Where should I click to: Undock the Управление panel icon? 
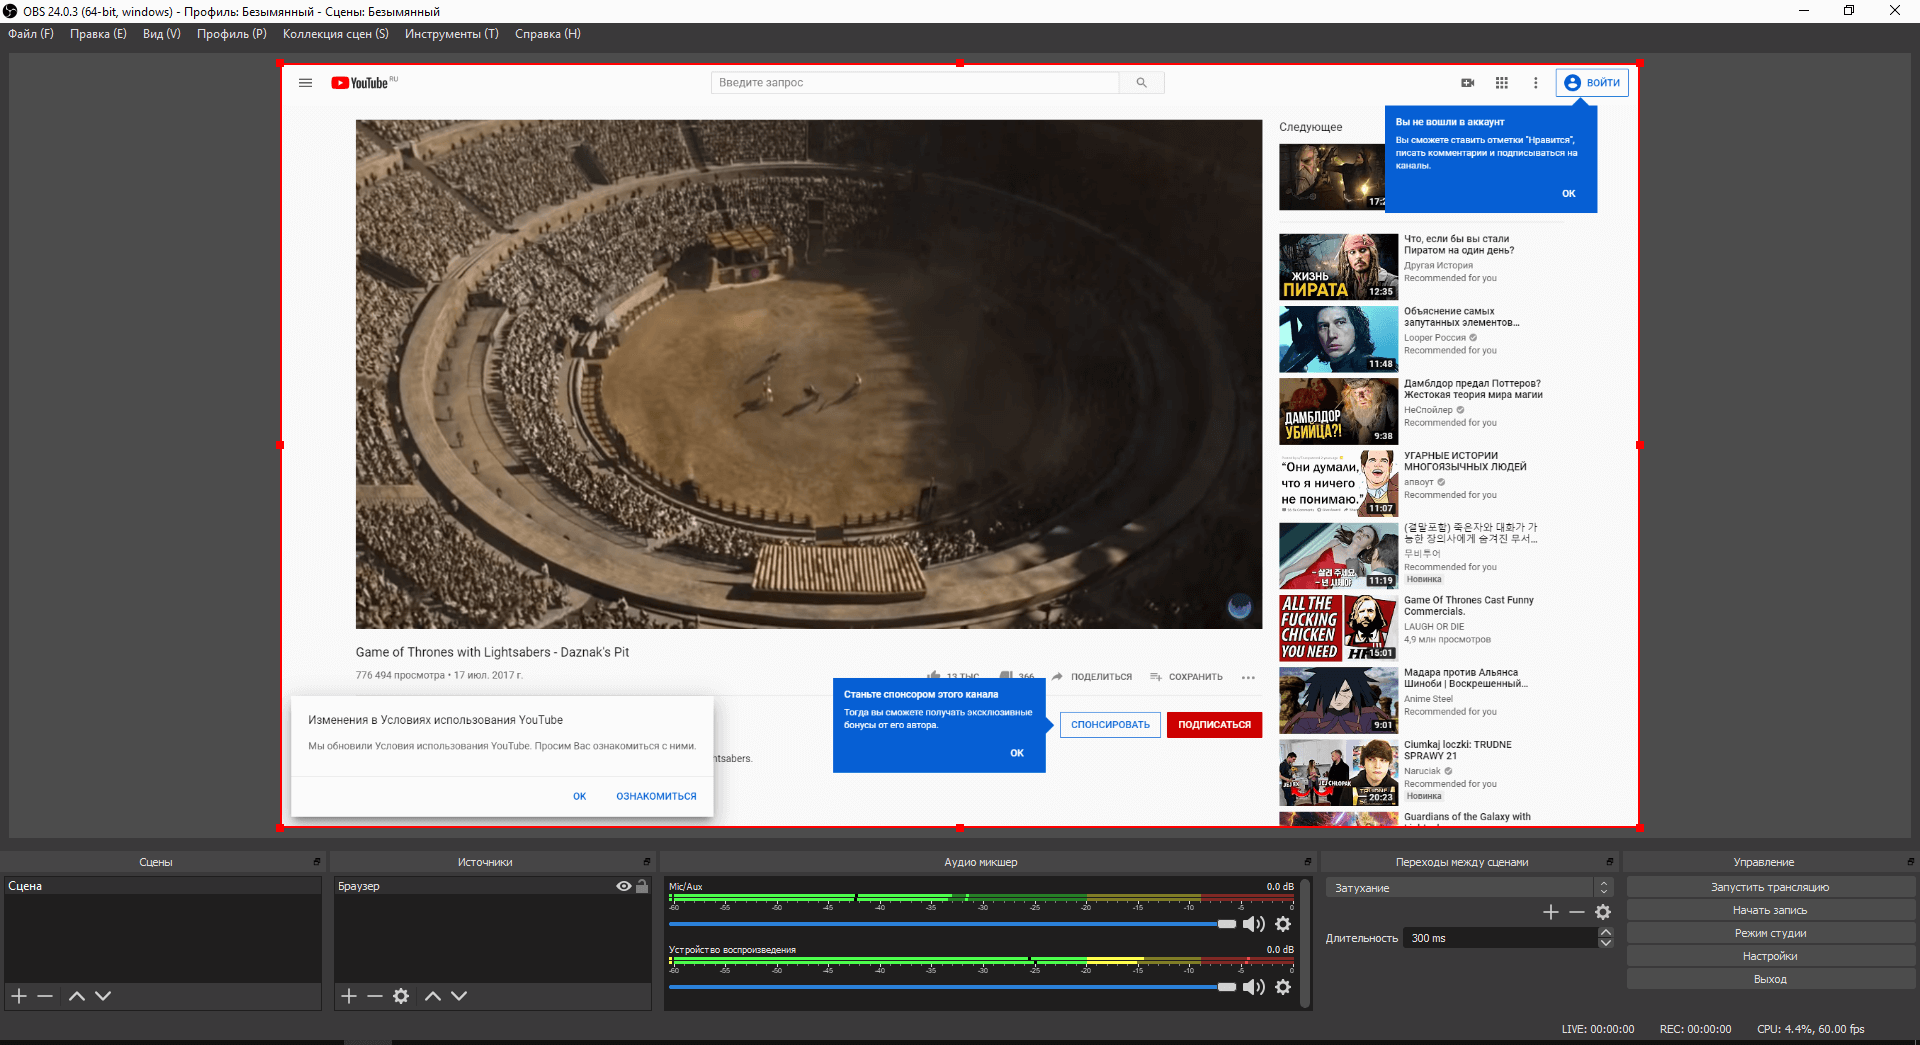(1911, 862)
